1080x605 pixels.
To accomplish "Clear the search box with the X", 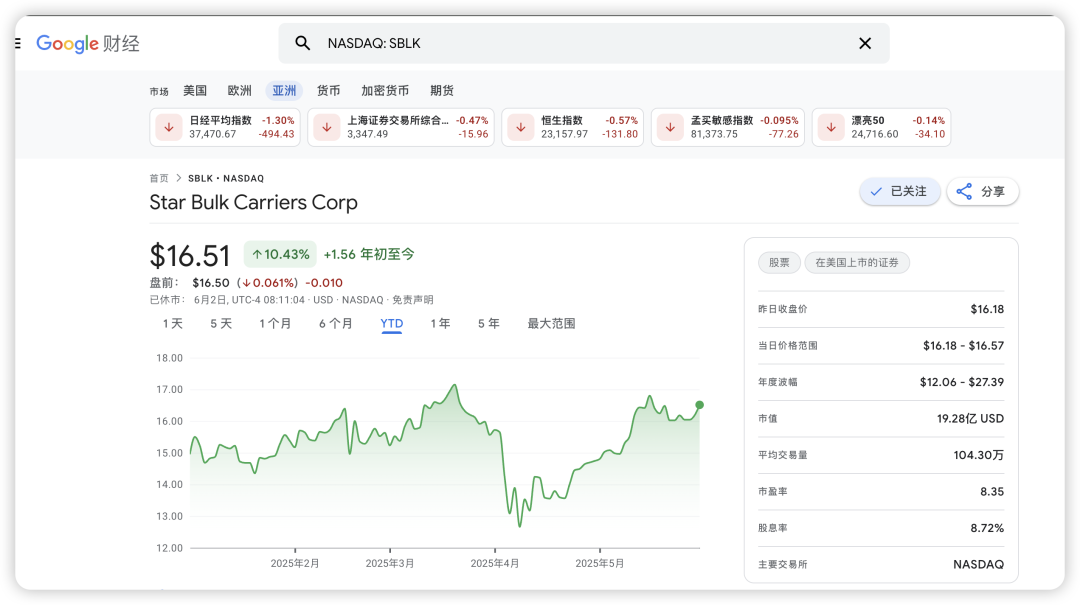I will 865,43.
